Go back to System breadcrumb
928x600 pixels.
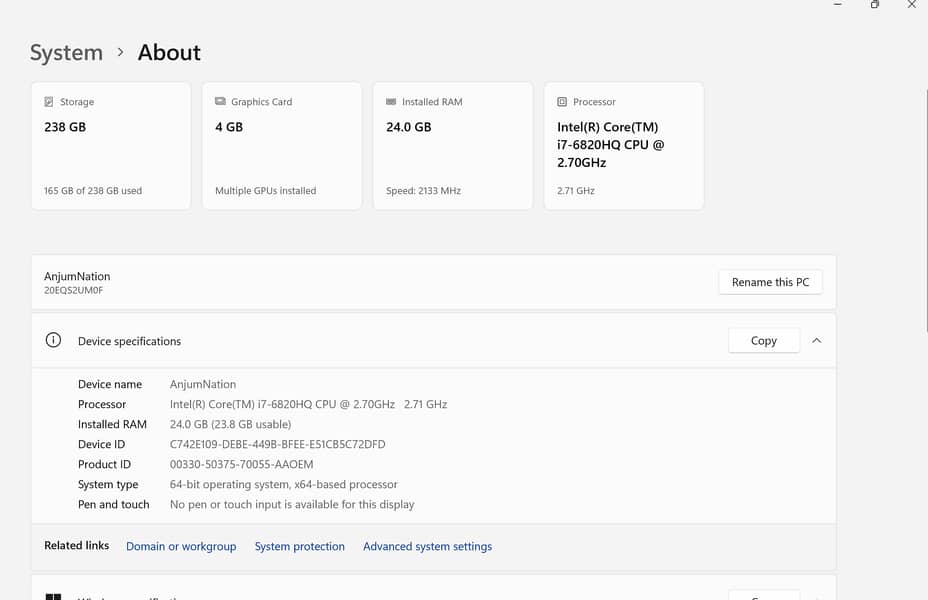[66, 53]
